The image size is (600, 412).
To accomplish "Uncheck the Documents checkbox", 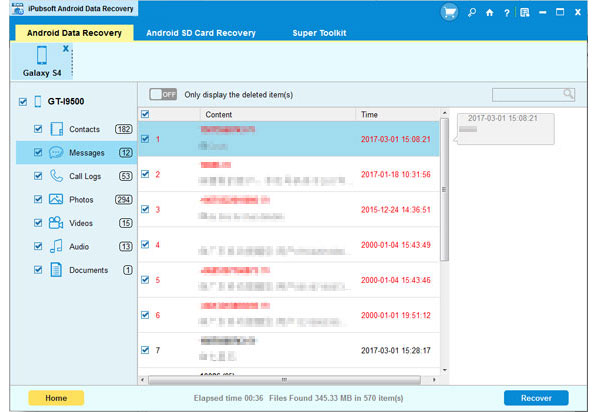I will [38, 270].
